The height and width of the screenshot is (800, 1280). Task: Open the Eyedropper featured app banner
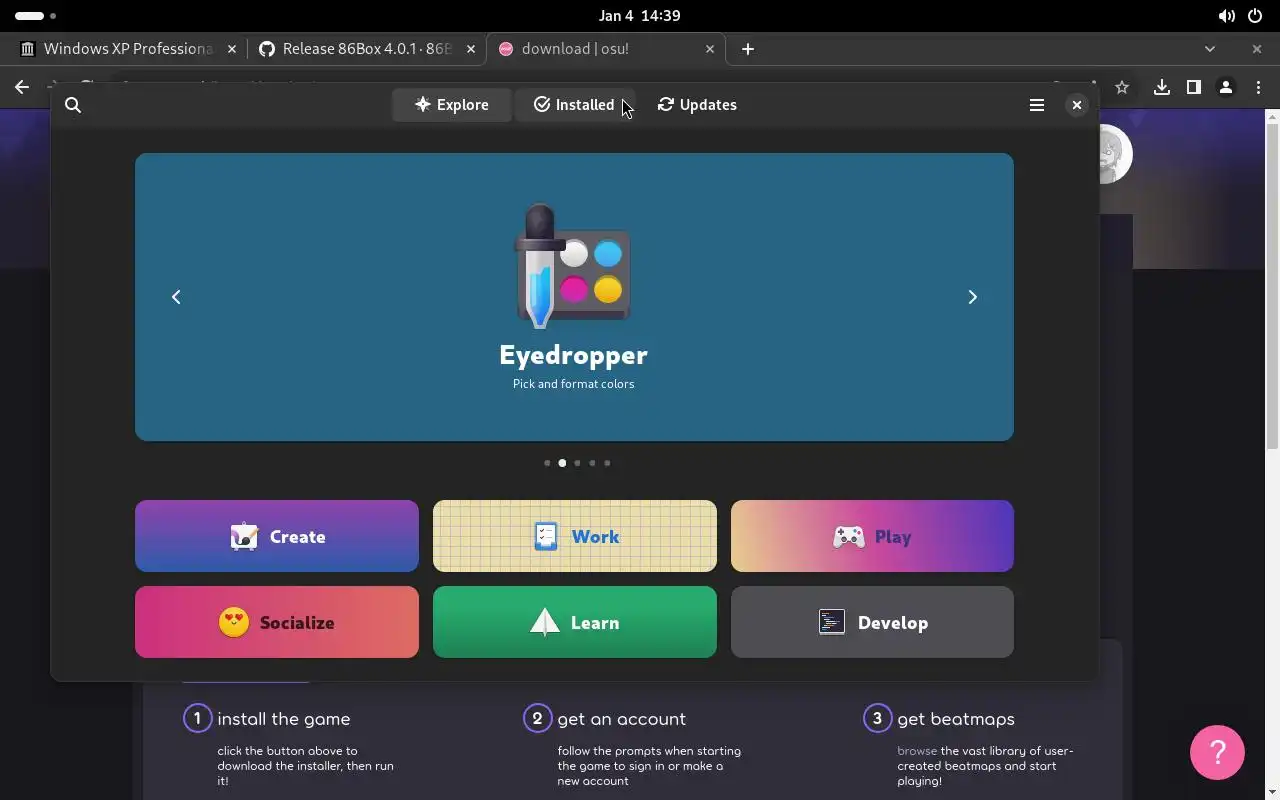tap(574, 297)
